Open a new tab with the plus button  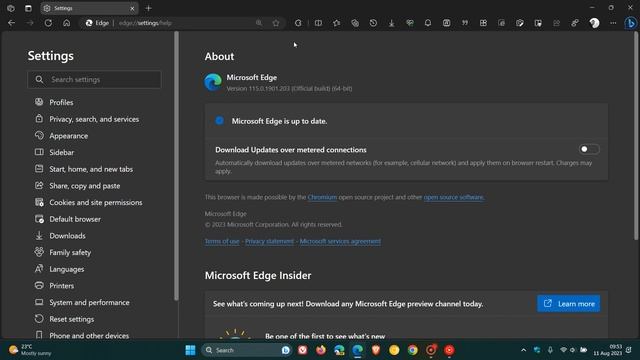point(149,8)
